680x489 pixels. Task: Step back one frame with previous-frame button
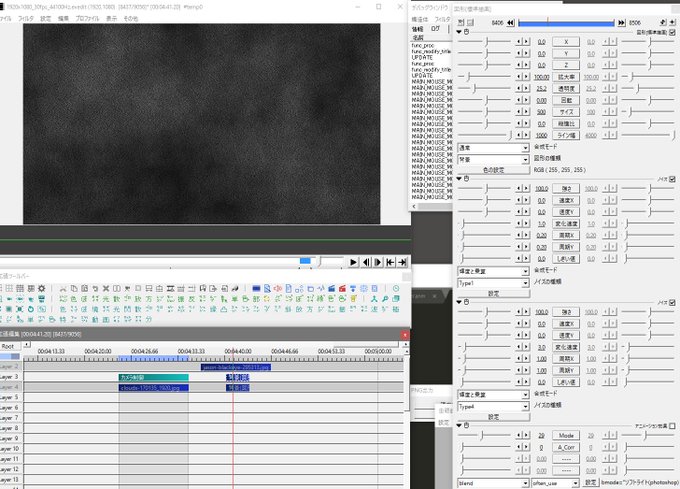(366, 262)
